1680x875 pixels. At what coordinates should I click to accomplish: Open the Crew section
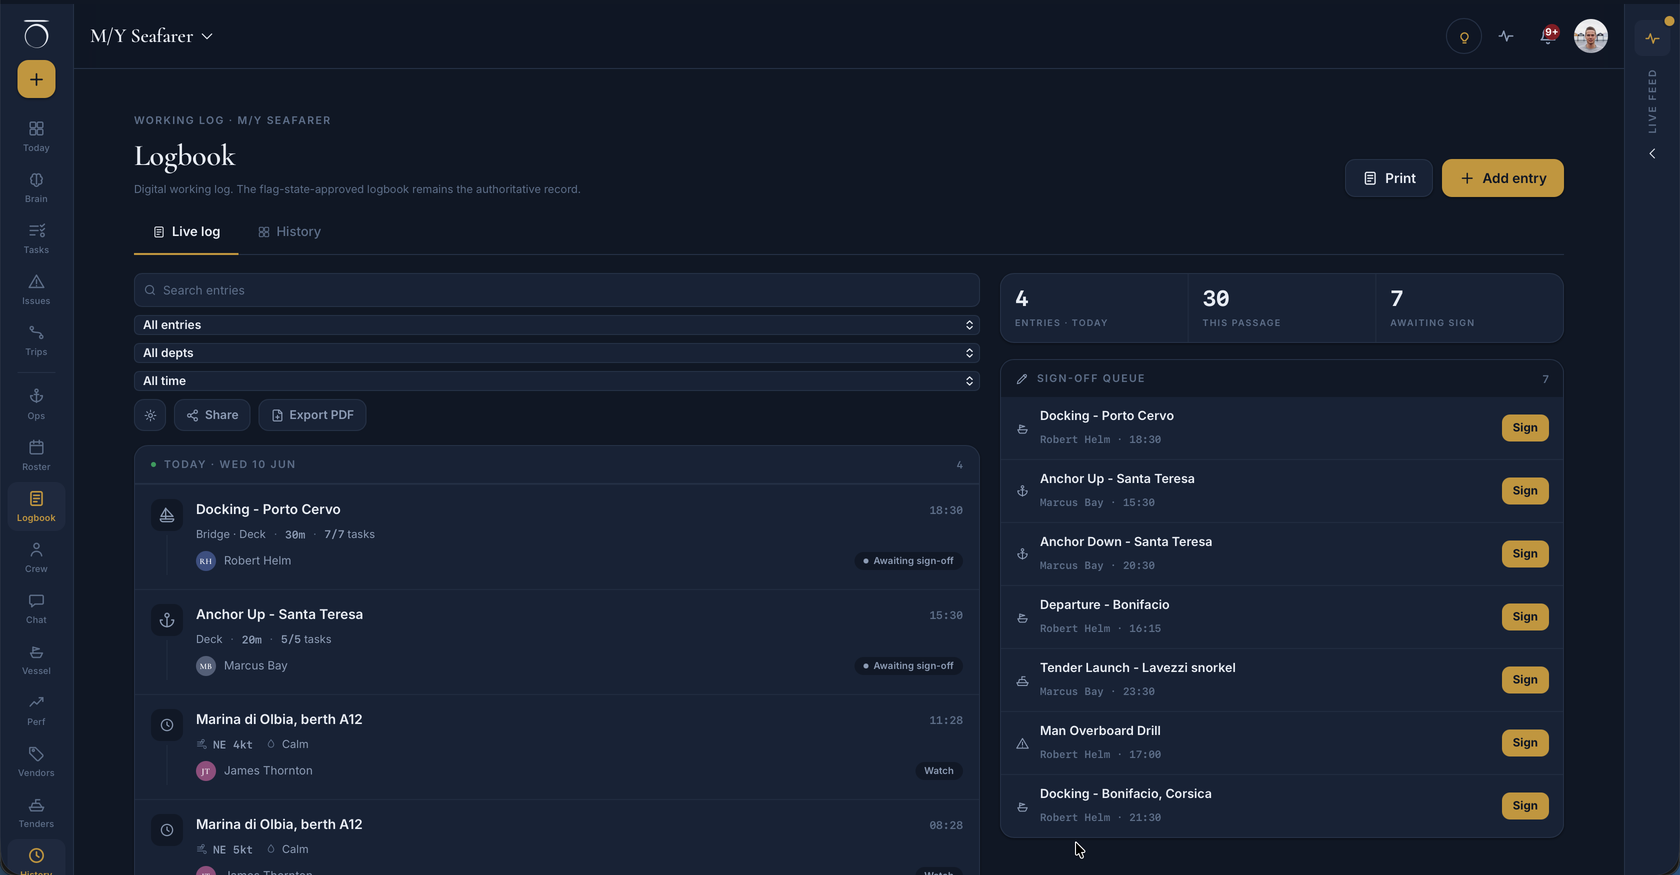click(x=36, y=557)
